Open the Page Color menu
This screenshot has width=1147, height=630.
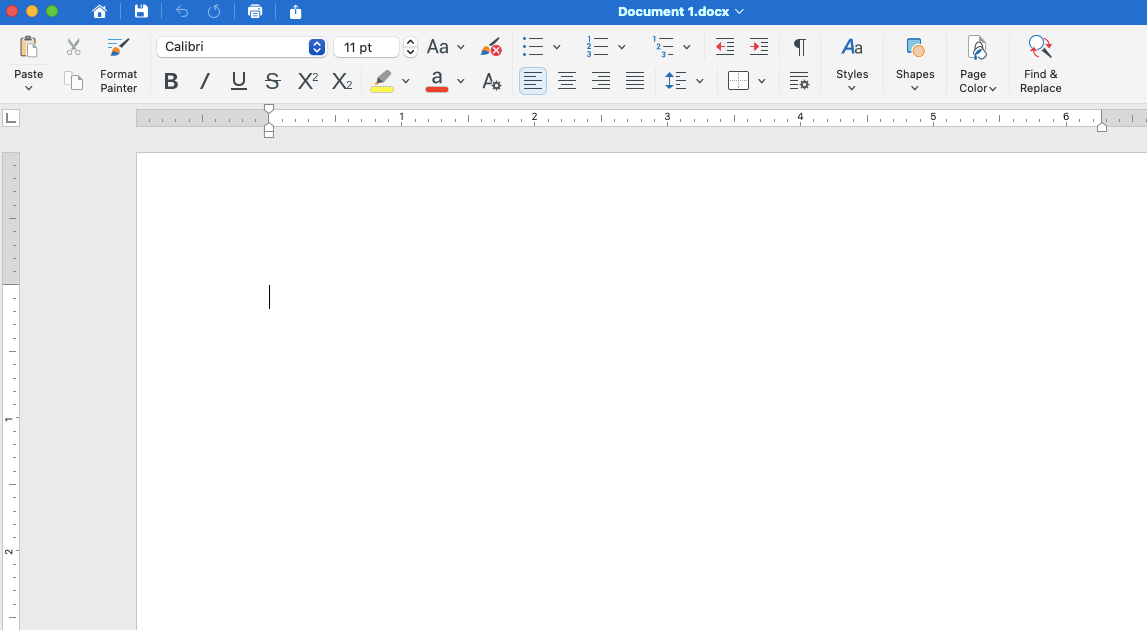click(977, 64)
